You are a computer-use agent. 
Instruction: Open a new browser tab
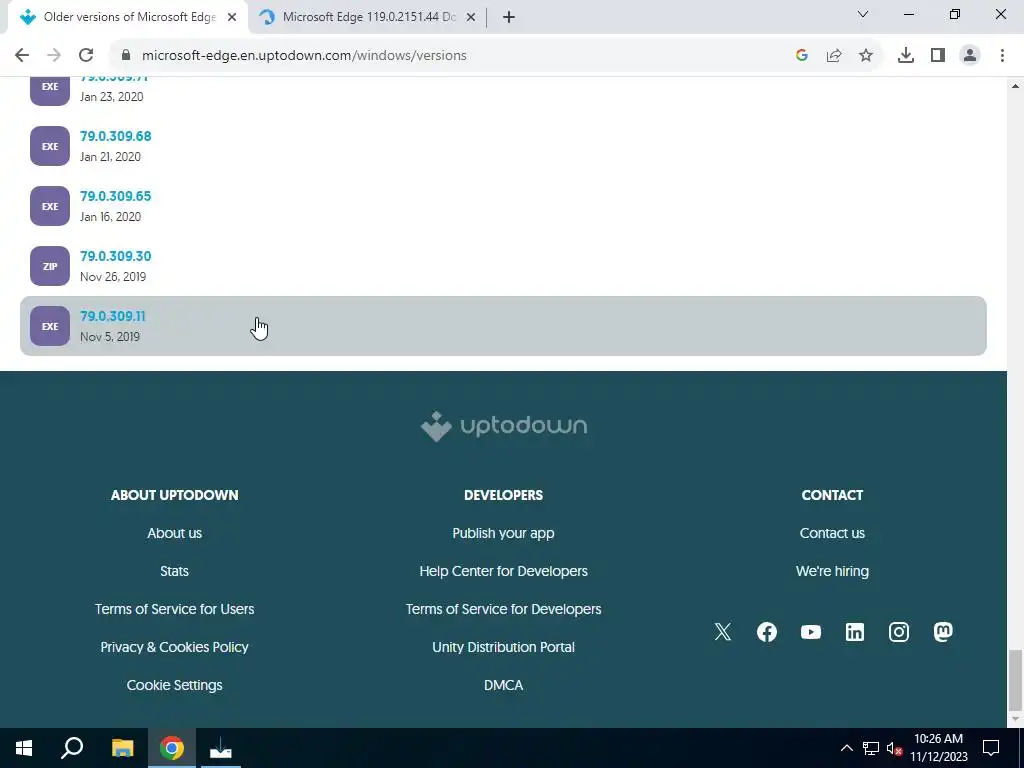pos(509,18)
